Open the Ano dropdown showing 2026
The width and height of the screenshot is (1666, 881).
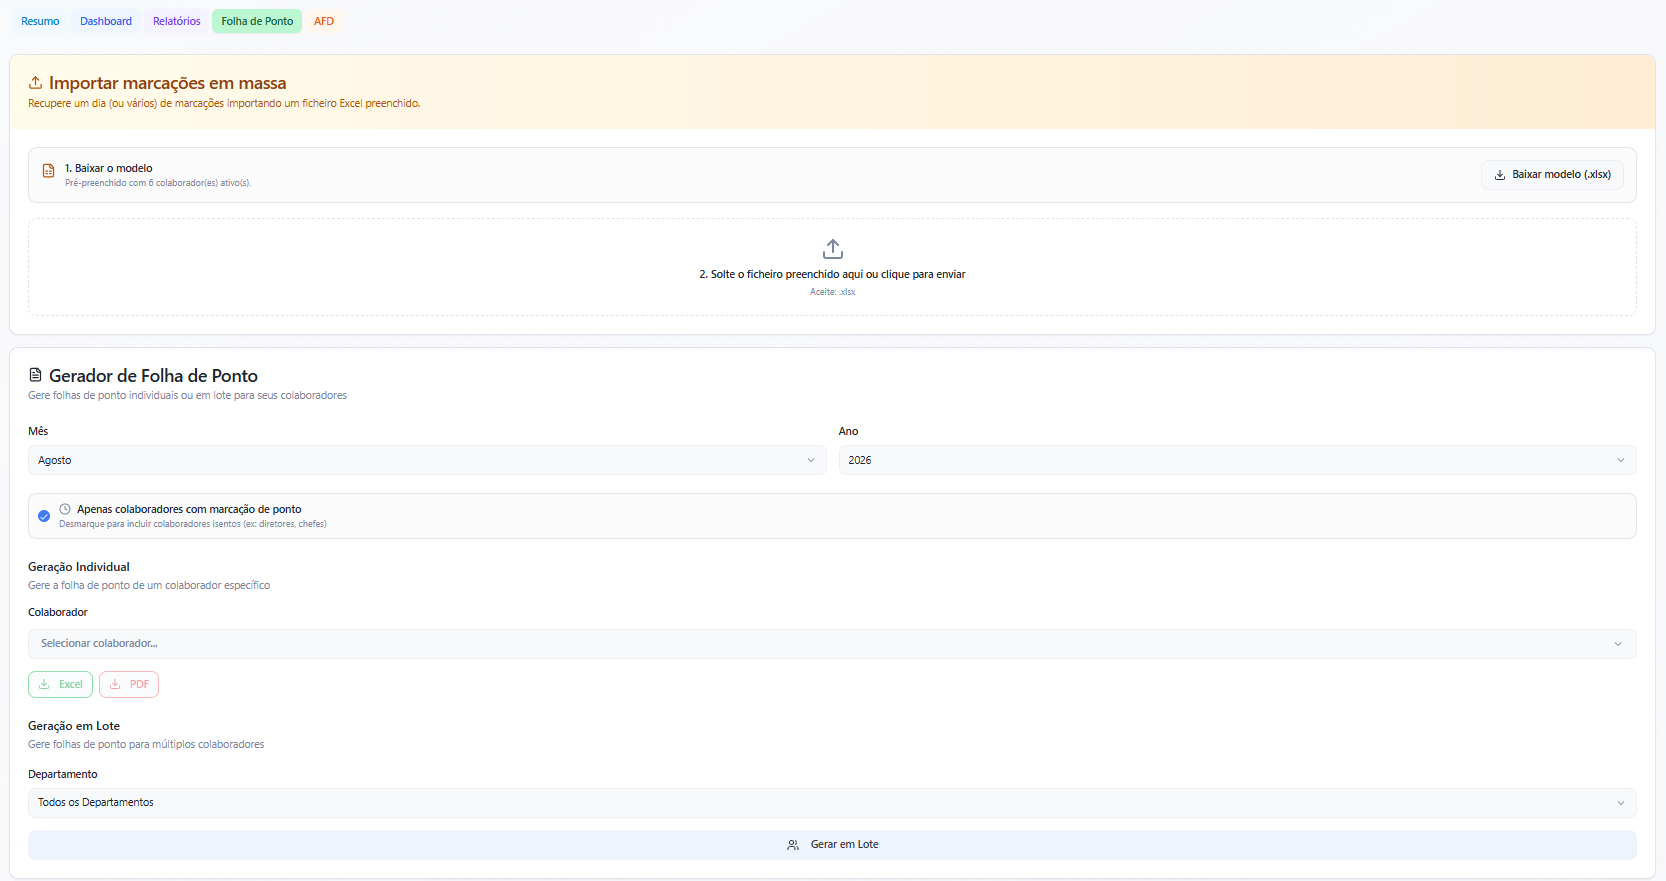coord(1237,460)
